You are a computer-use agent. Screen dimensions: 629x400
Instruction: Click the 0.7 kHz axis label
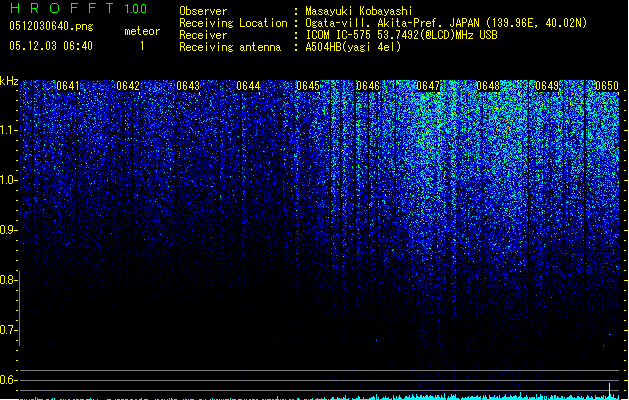[8, 330]
